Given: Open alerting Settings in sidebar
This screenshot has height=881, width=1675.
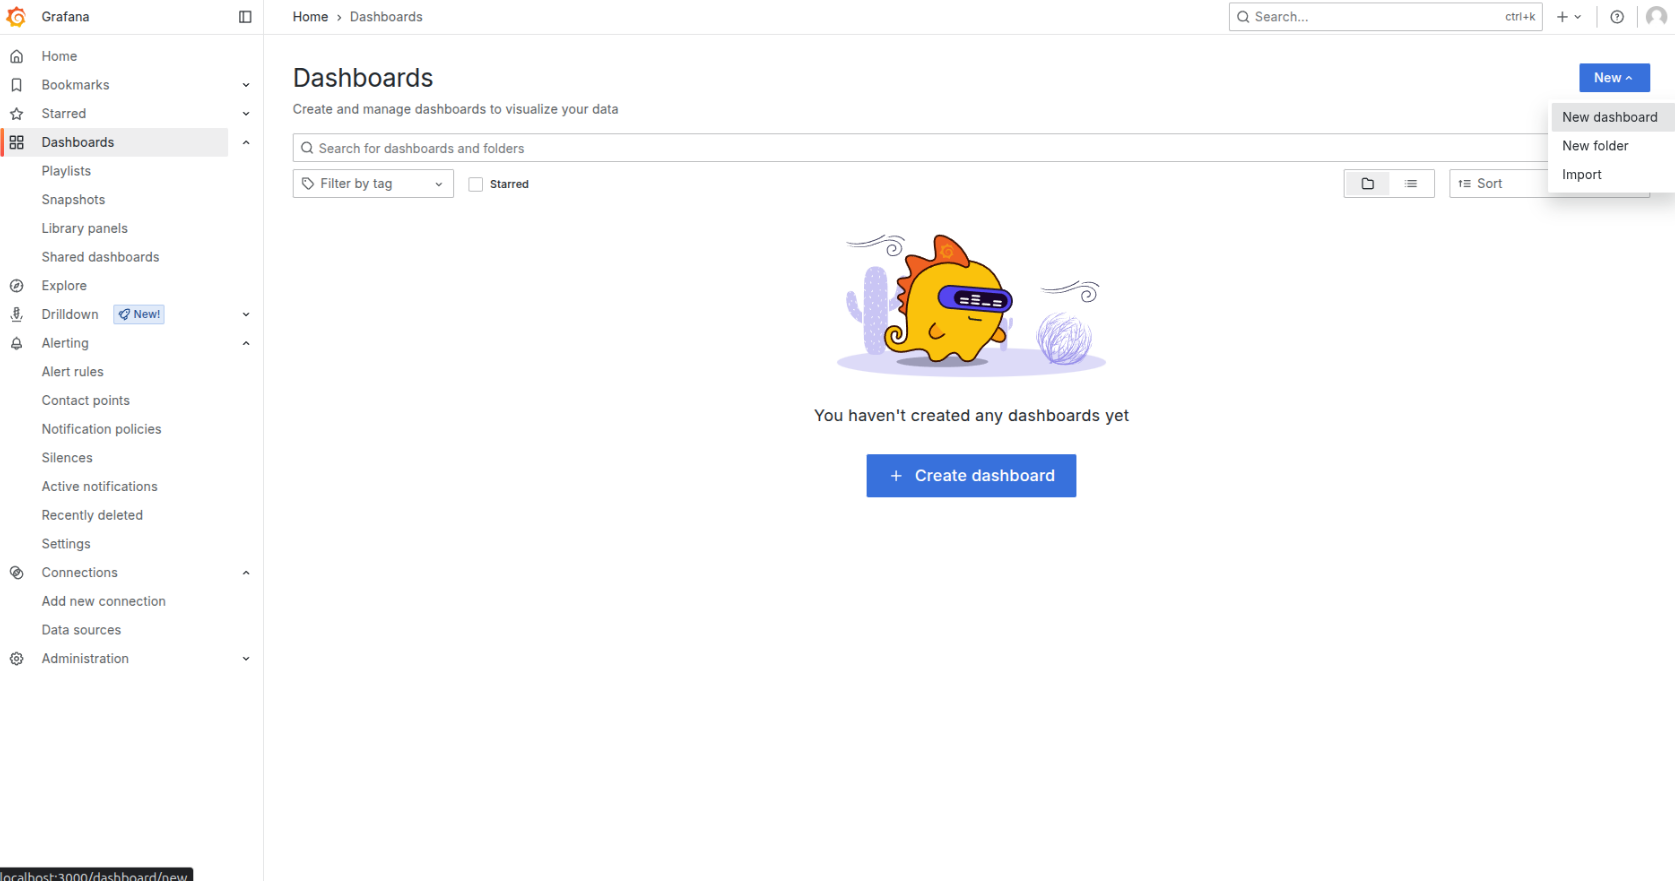Looking at the screenshot, I should 66,544.
